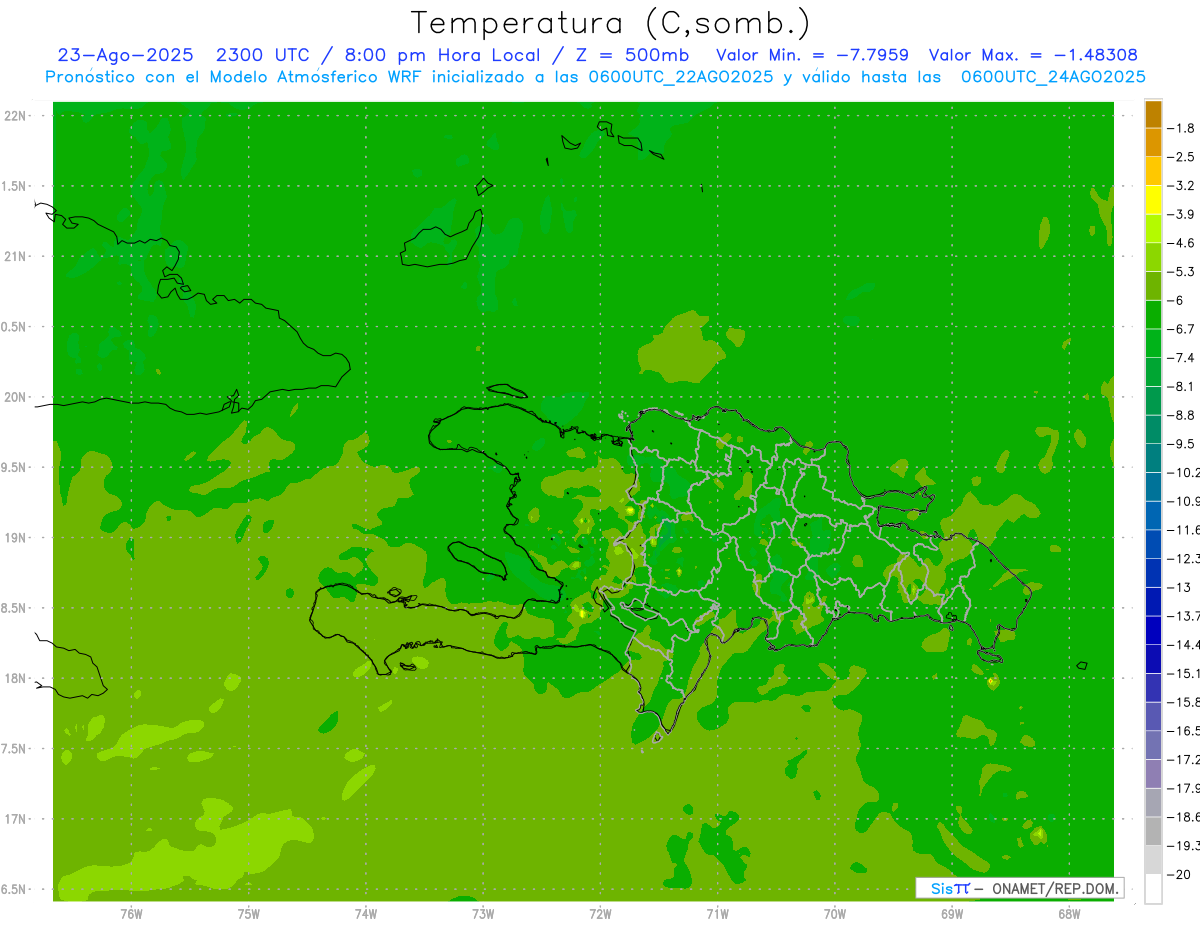
Task: Click the -15.8 colorbar value
Action: tap(1184, 702)
